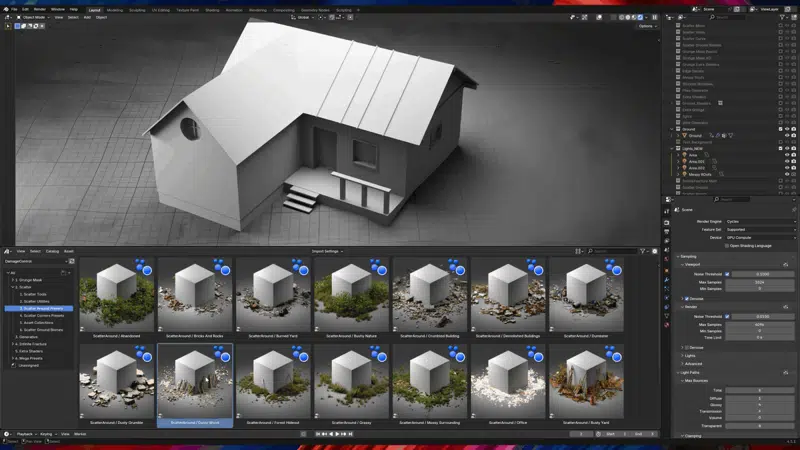This screenshot has width=800, height=450.
Task: Open the Scene properties tab icon
Action: [x=666, y=250]
